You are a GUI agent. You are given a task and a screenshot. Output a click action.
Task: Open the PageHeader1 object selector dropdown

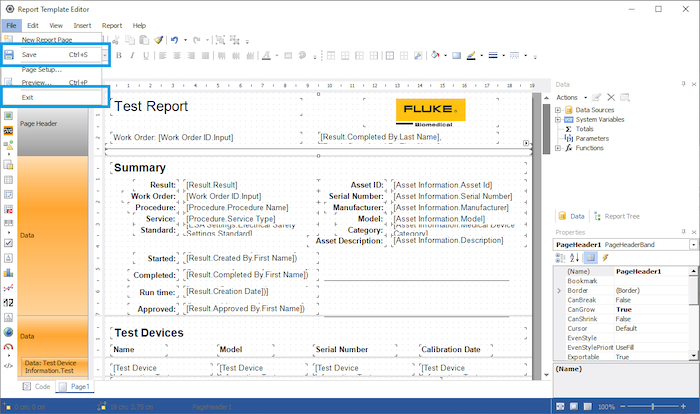tap(694, 243)
